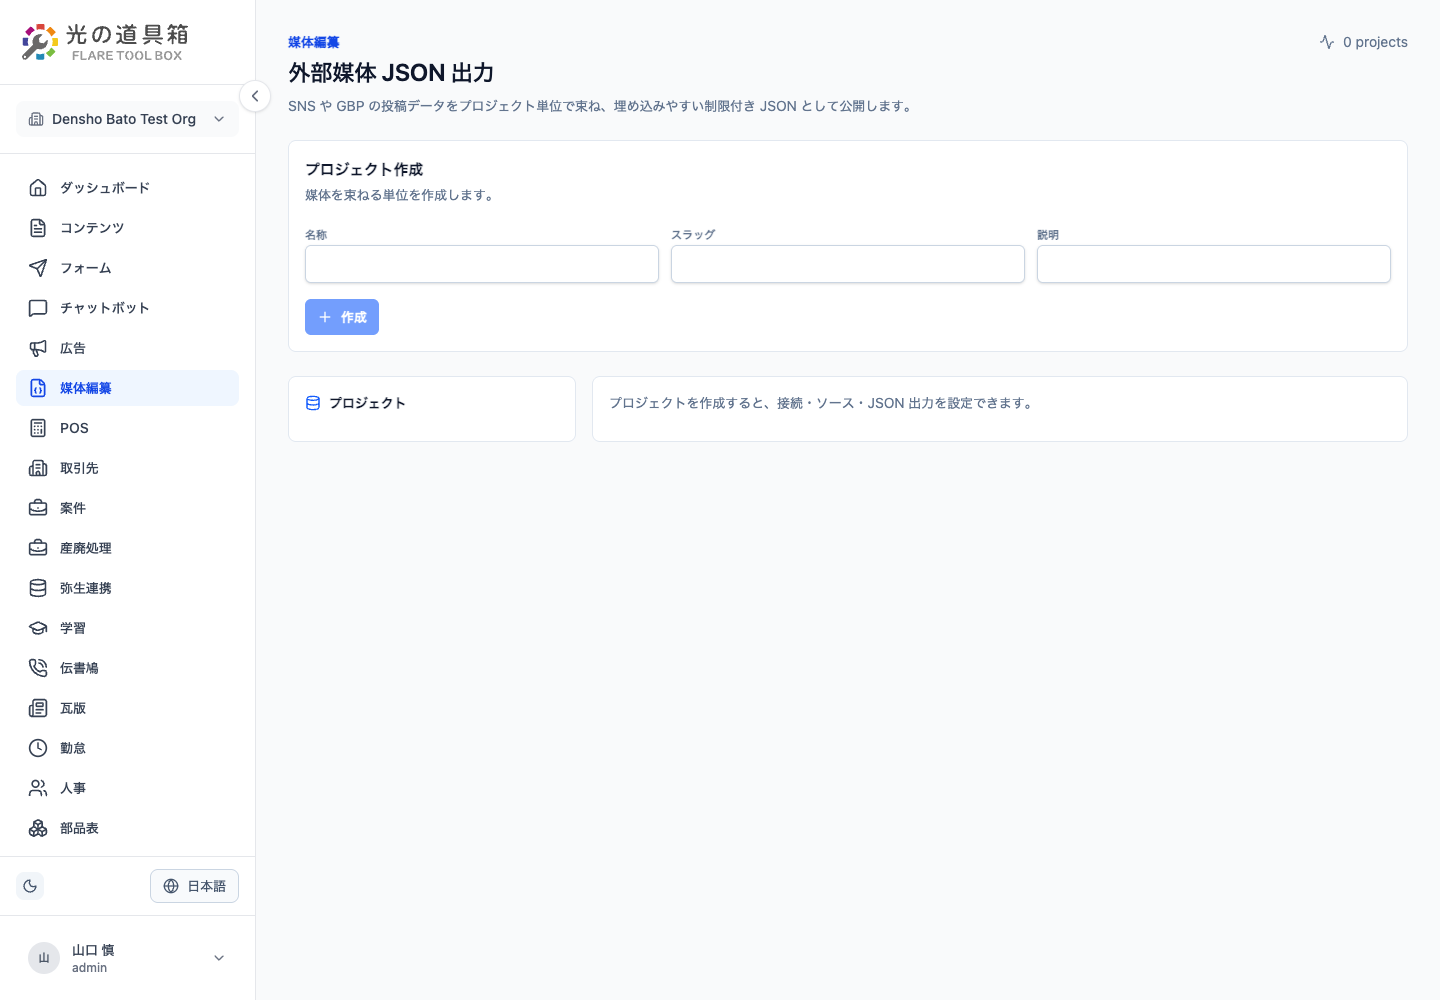Click the 瓦版 newspaper icon
The height and width of the screenshot is (1000, 1440).
point(38,708)
